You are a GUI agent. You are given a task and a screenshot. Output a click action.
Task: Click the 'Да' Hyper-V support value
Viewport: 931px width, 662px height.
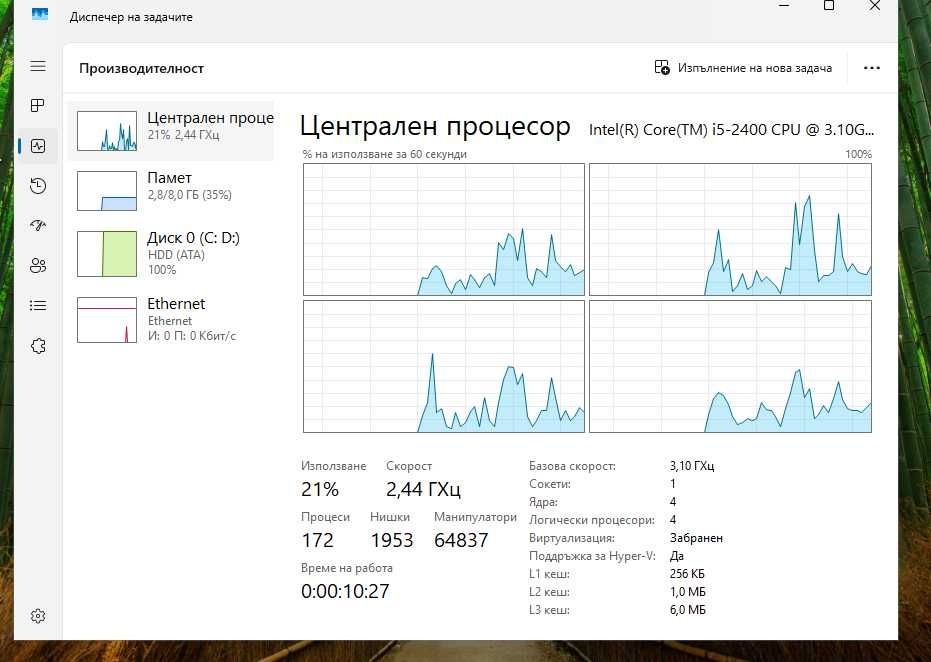pos(676,556)
